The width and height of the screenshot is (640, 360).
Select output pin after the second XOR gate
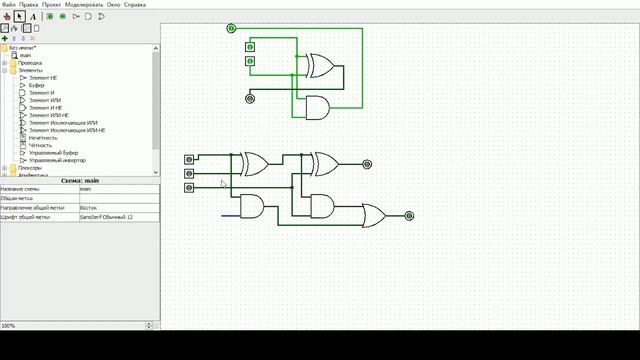tap(367, 164)
